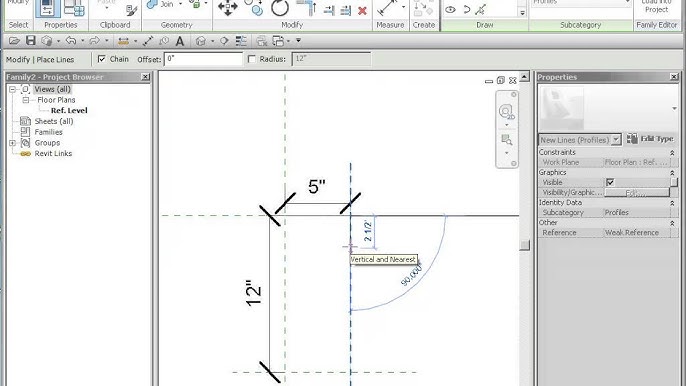The height and width of the screenshot is (386, 686).
Task: Click the Subcategory Profiles value in Properties
Action: pos(637,212)
